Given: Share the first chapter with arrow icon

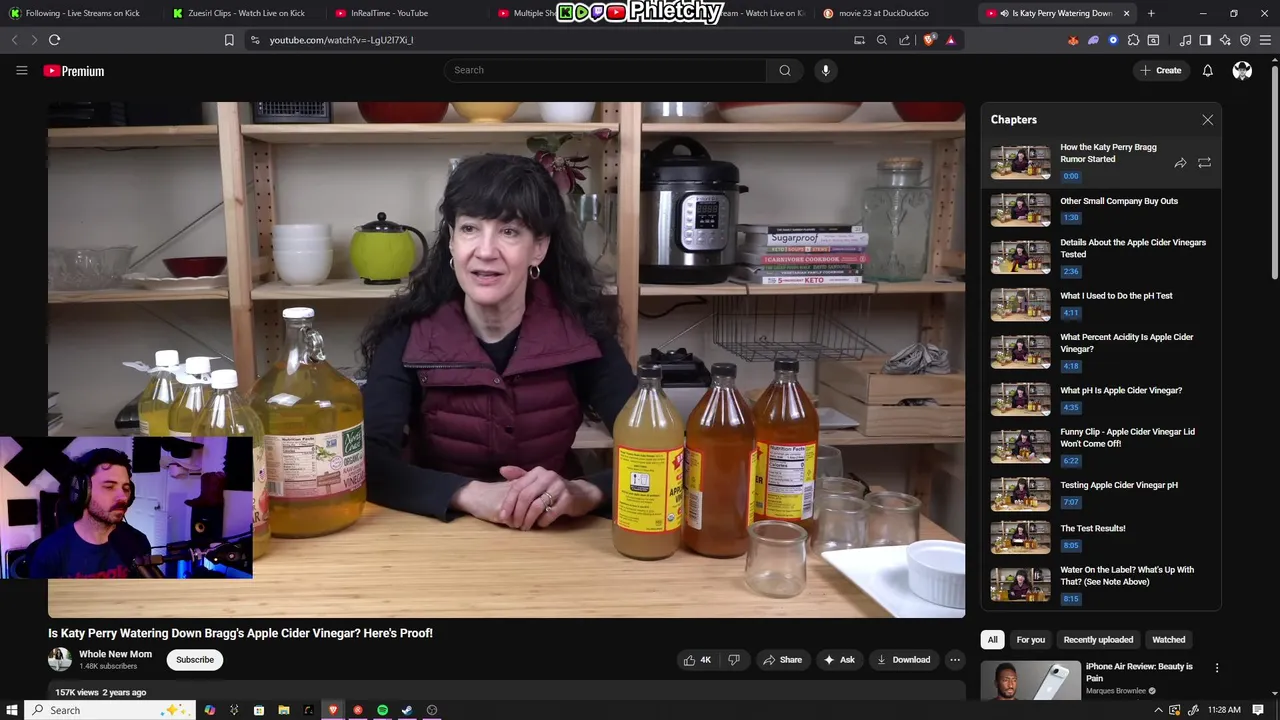Looking at the screenshot, I should pos(1180,163).
